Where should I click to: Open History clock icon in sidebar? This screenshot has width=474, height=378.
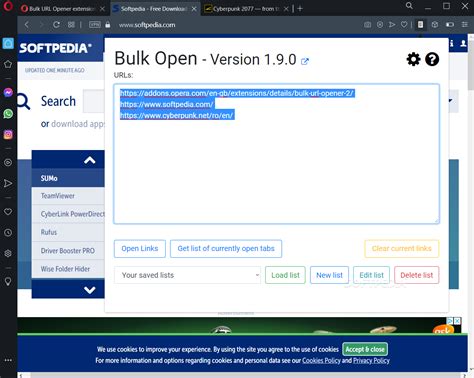8,233
